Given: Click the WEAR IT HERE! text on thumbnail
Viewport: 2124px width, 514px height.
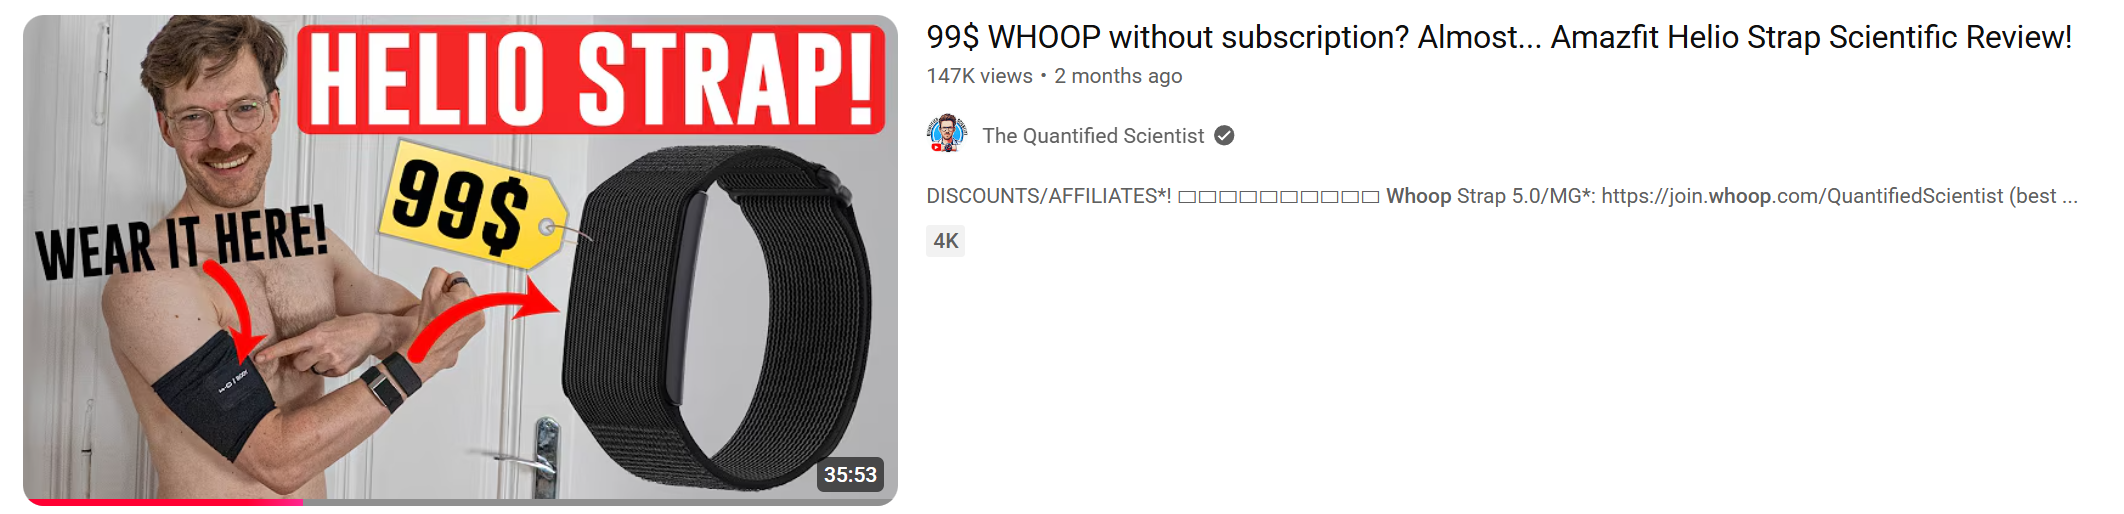Looking at the screenshot, I should tap(181, 243).
